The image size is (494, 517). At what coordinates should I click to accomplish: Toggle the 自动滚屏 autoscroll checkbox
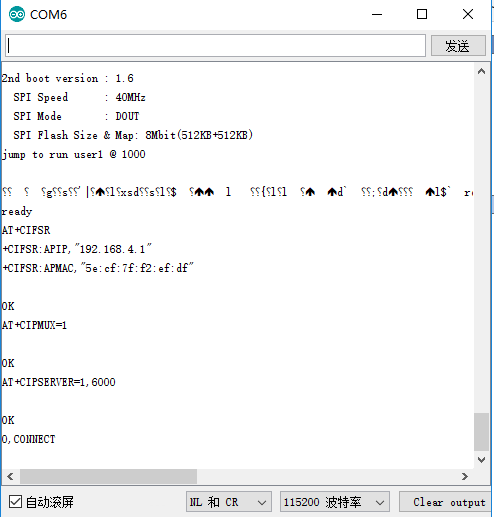(x=15, y=502)
